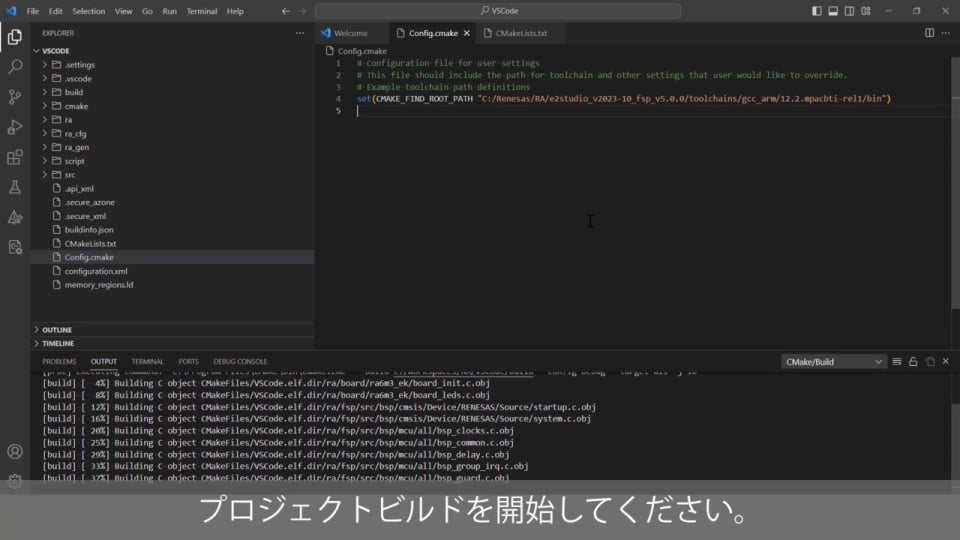The width and height of the screenshot is (960, 540).
Task: Open the Accounts icon in activity bar
Action: point(15,452)
